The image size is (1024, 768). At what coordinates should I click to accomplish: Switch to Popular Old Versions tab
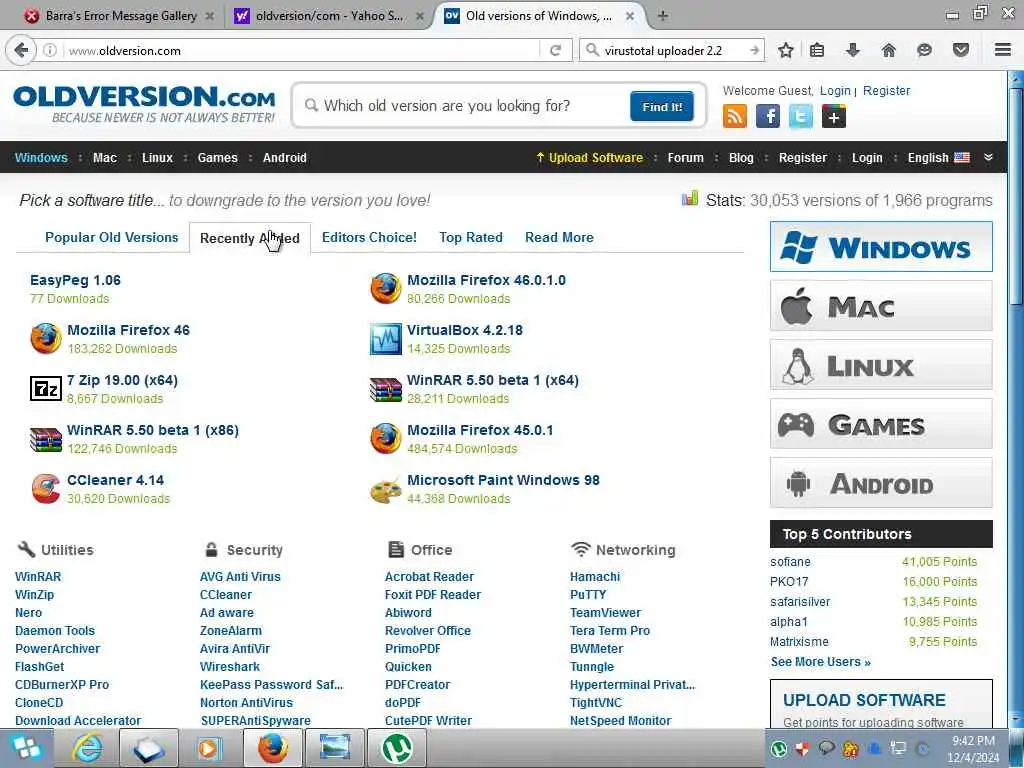click(x=112, y=237)
